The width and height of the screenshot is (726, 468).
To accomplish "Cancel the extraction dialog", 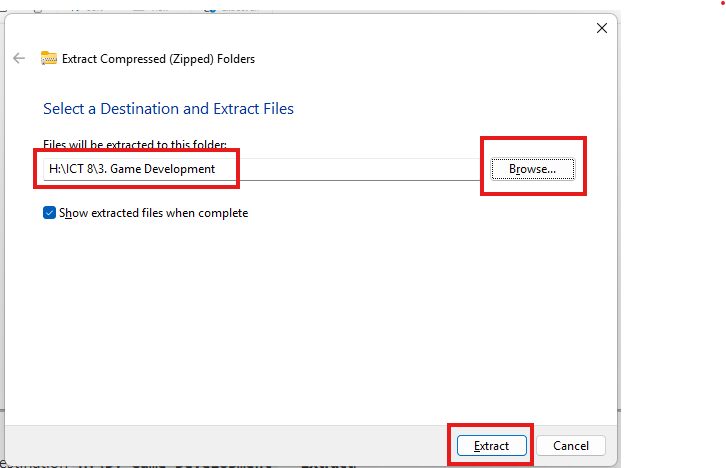I will [570, 446].
